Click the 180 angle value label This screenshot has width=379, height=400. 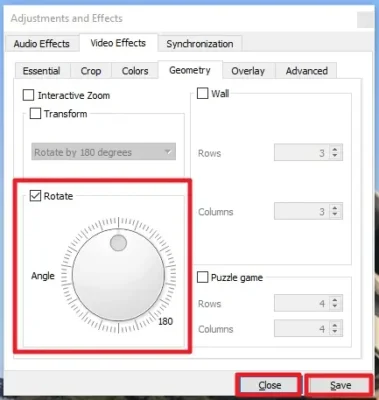pyautogui.click(x=165, y=321)
